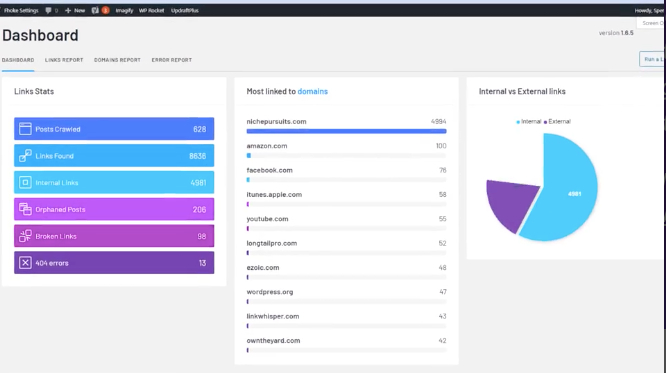This screenshot has width=666, height=373.
Task: Click the Links Found stat bar count
Action: [x=198, y=156]
